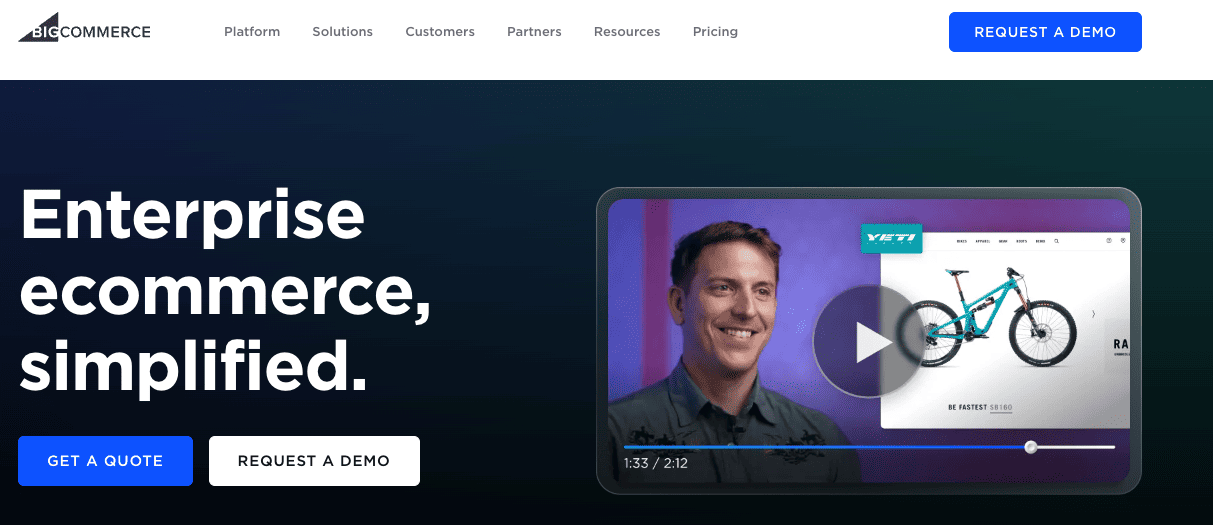
Task: Open the Partners menu
Action: point(534,32)
